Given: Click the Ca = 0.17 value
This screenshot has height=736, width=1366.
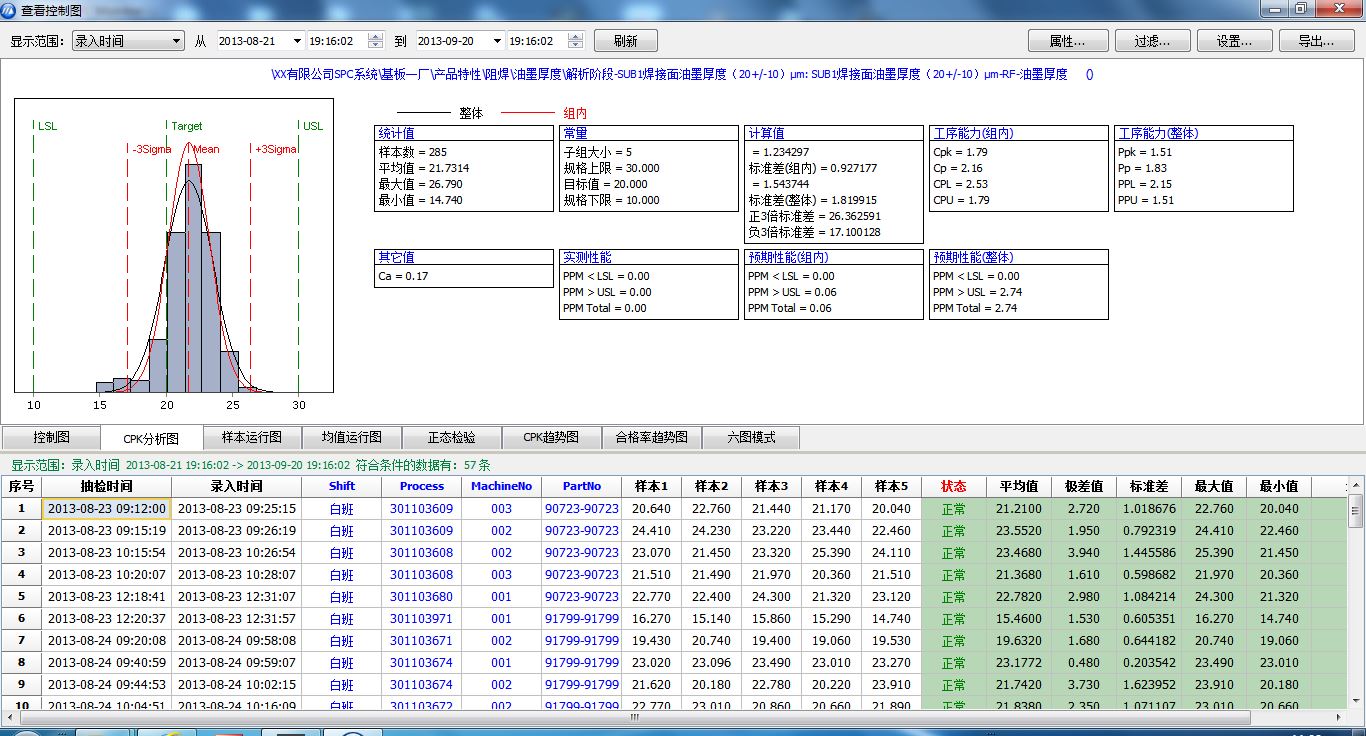Looking at the screenshot, I should (403, 276).
